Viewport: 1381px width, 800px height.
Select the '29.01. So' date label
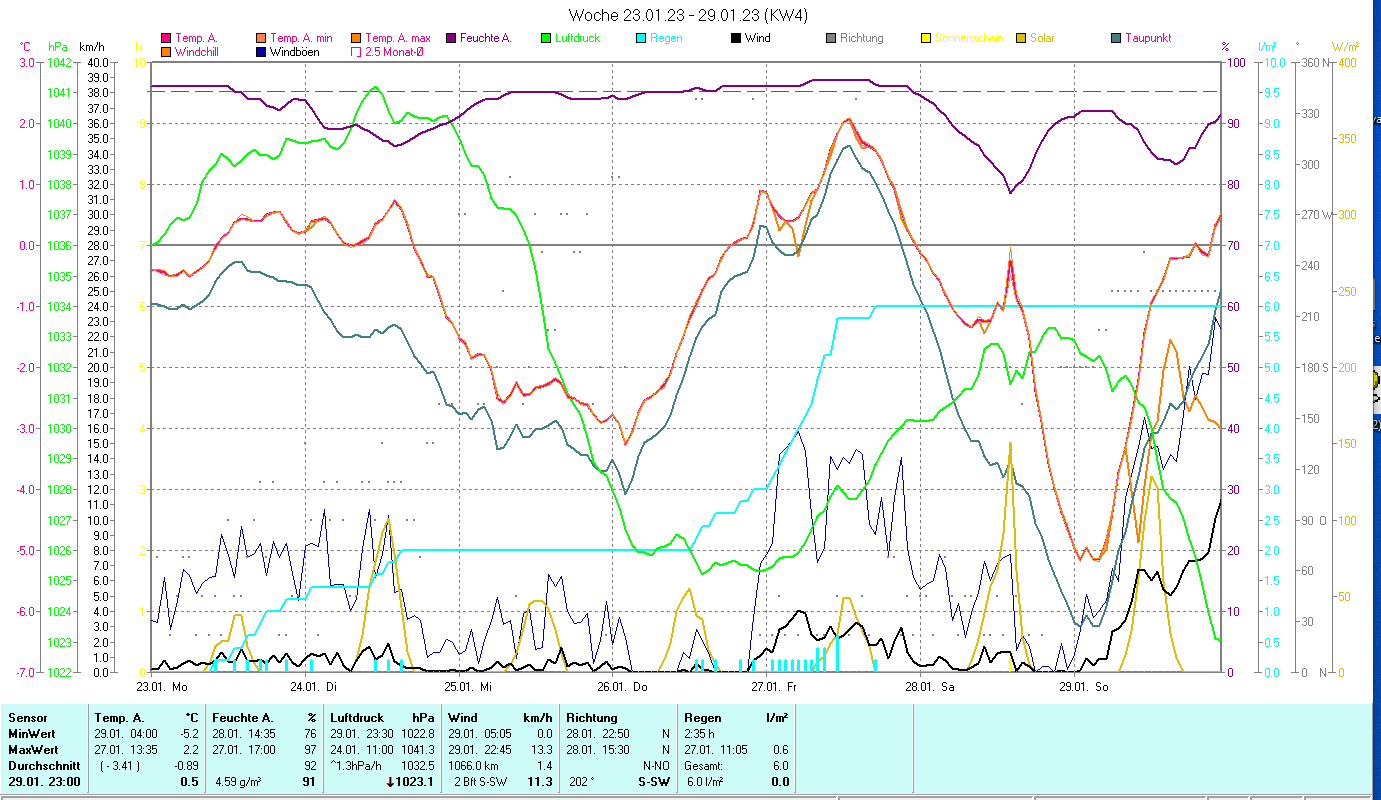point(1084,687)
